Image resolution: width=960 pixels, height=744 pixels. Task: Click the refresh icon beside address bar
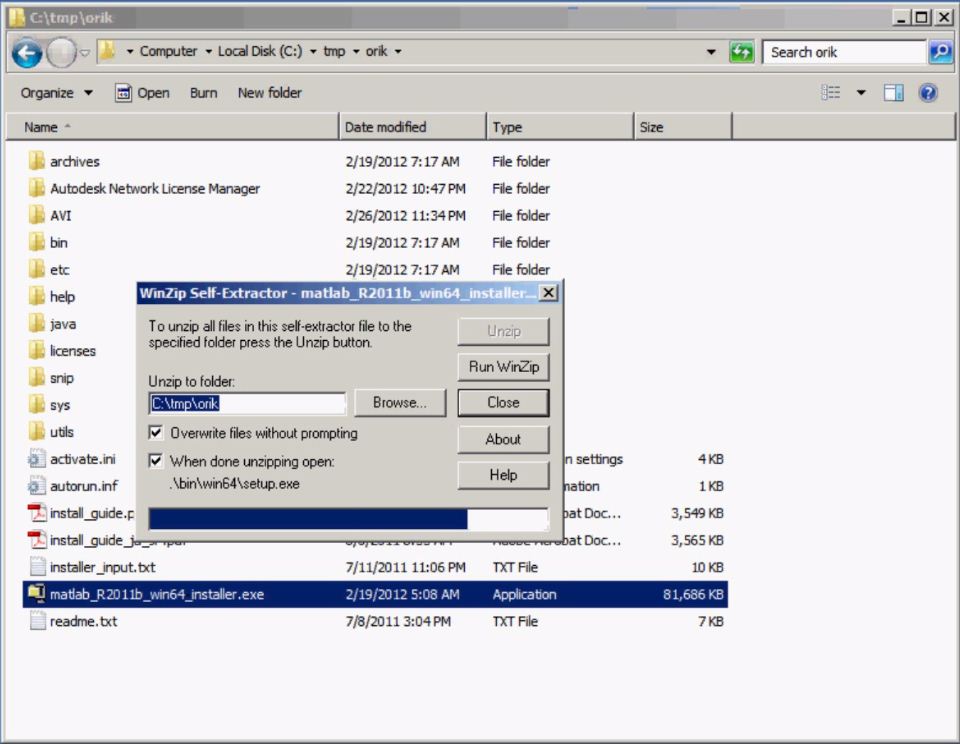(741, 52)
